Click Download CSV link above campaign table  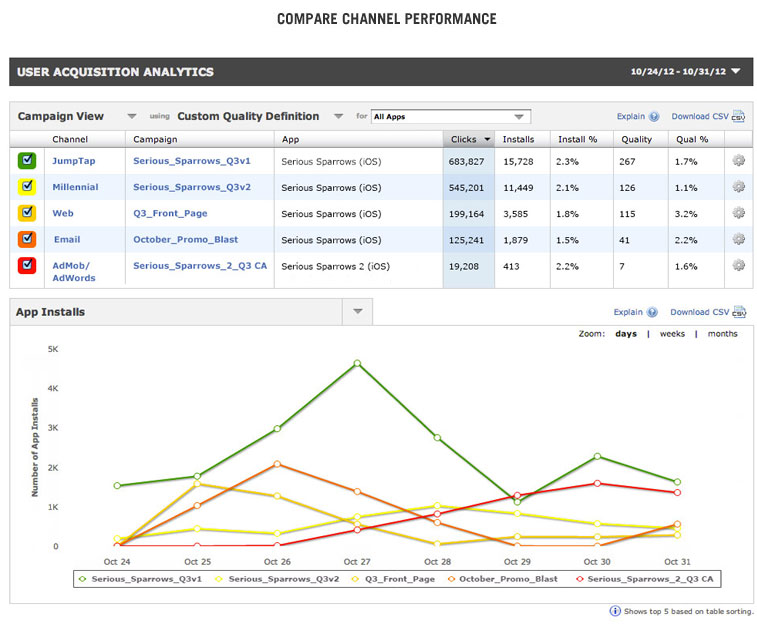coord(700,116)
